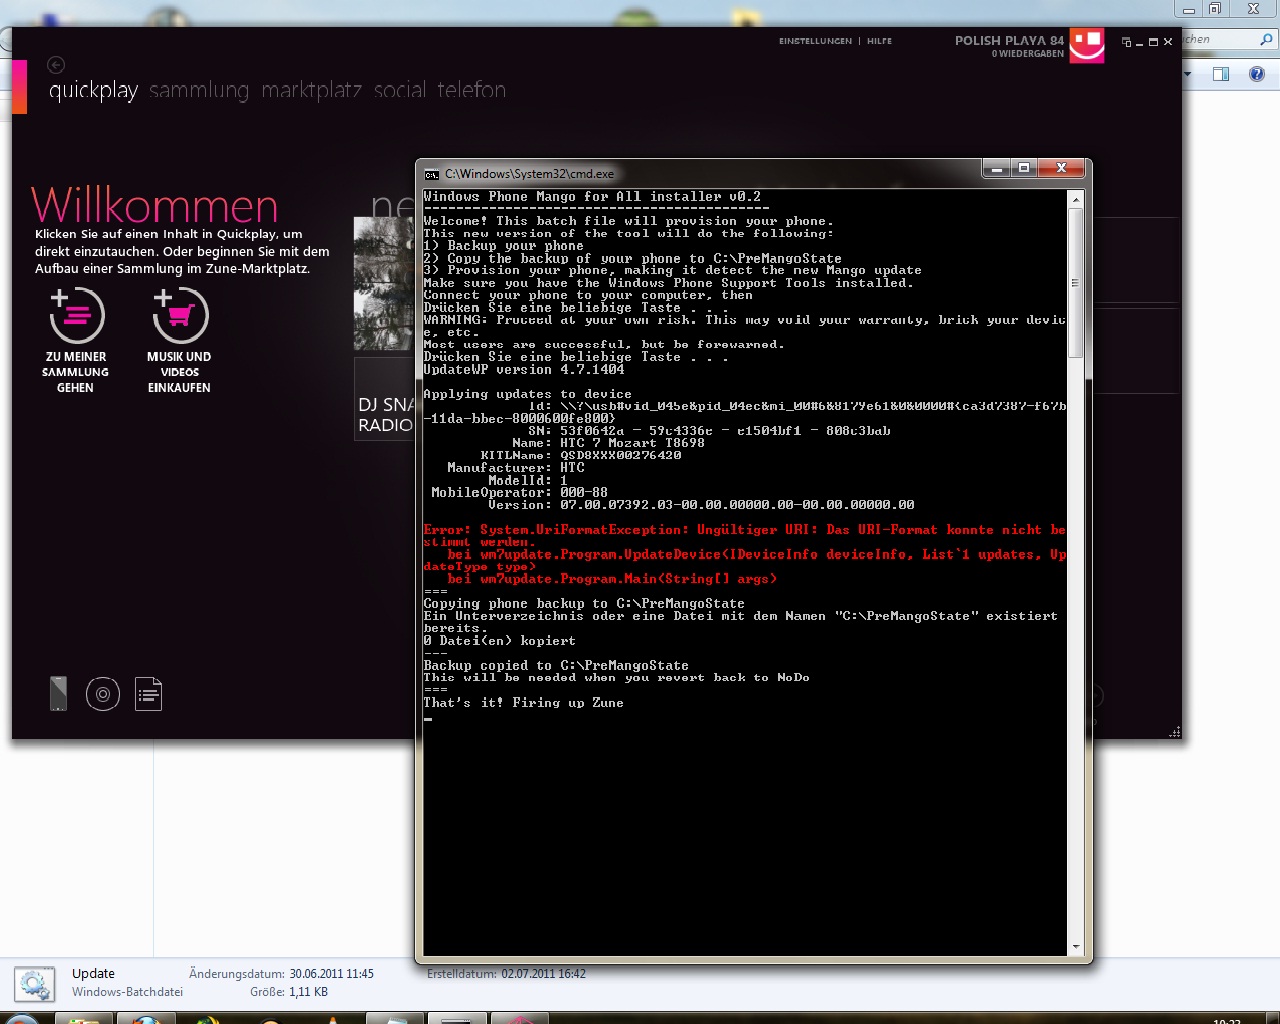1280x1024 pixels.
Task: Click the Update batch file icon in details pane
Action: coord(35,984)
